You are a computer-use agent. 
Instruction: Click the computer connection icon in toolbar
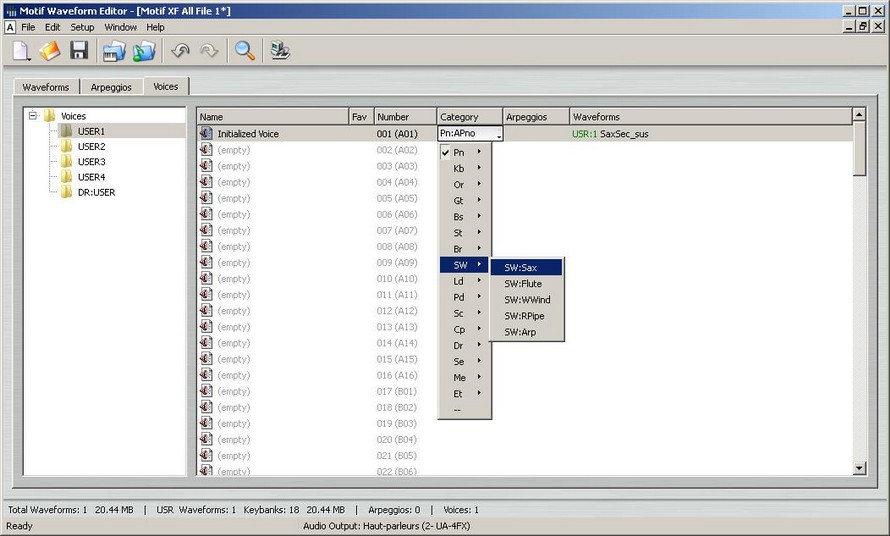280,51
